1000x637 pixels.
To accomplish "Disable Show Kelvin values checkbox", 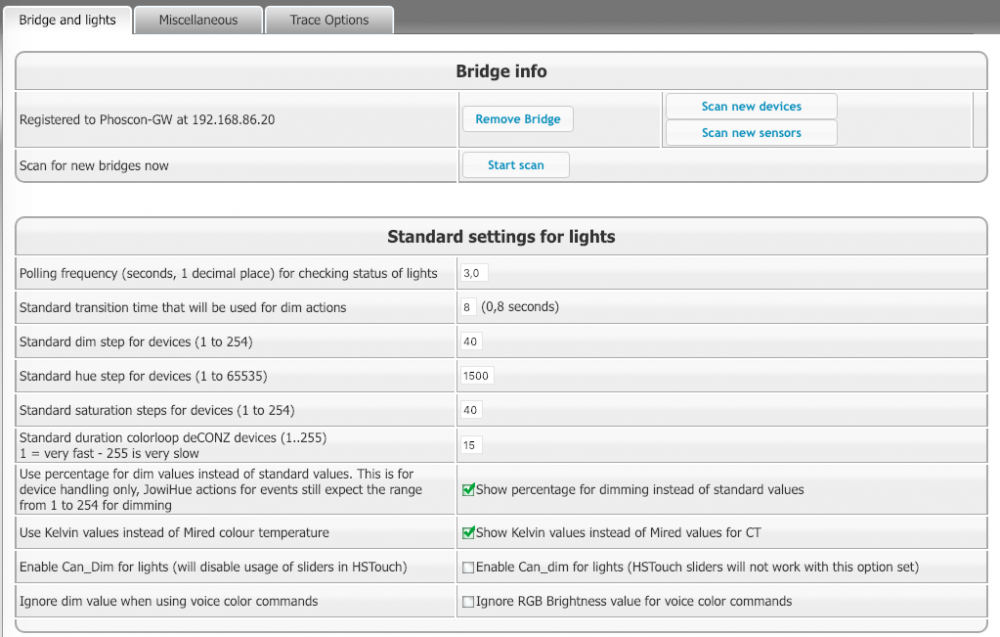I will 468,532.
